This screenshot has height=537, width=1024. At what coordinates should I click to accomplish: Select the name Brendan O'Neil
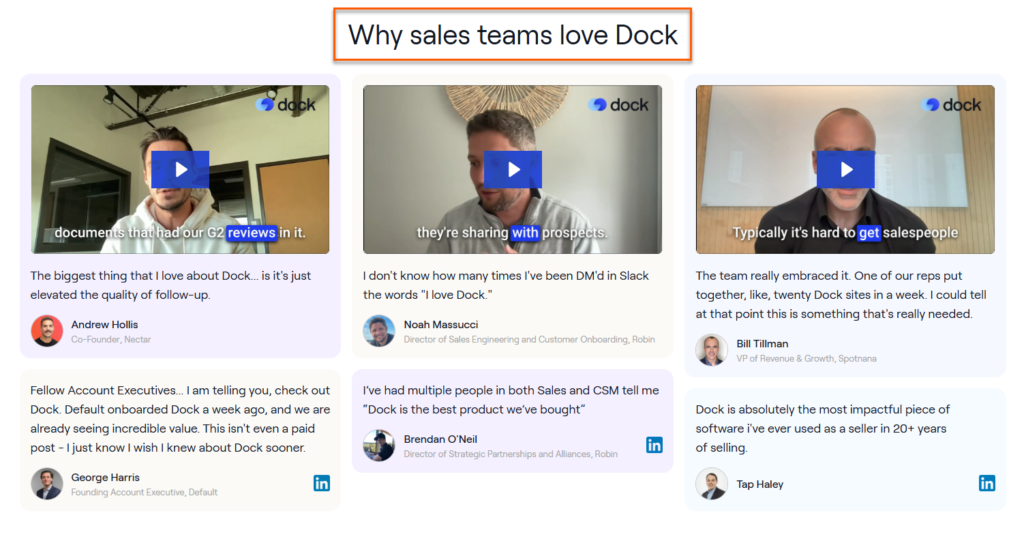click(x=440, y=439)
